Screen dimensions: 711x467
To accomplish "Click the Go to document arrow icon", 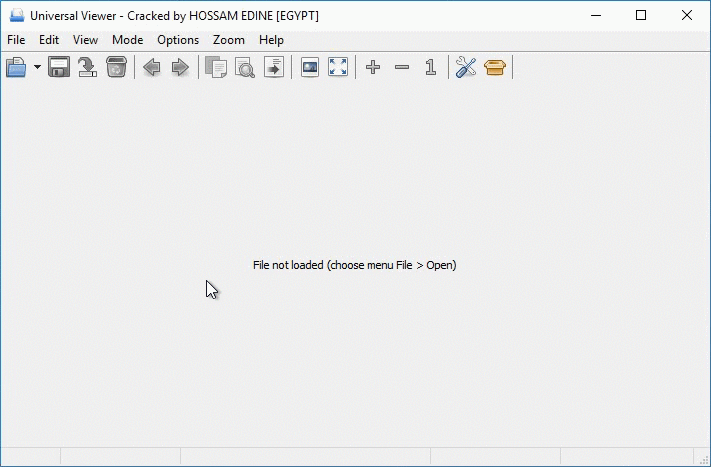I will tap(274, 67).
